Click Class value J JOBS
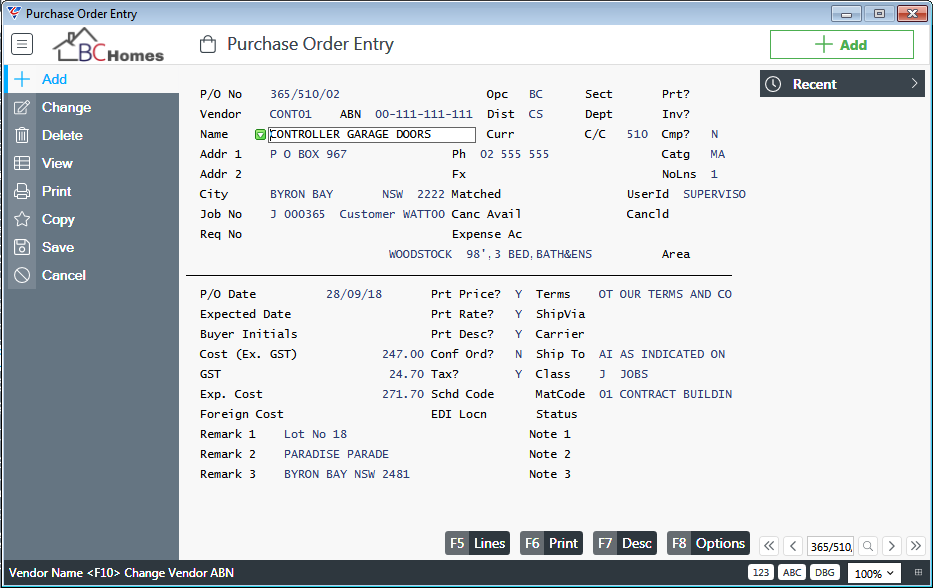Image resolution: width=933 pixels, height=588 pixels. point(624,374)
